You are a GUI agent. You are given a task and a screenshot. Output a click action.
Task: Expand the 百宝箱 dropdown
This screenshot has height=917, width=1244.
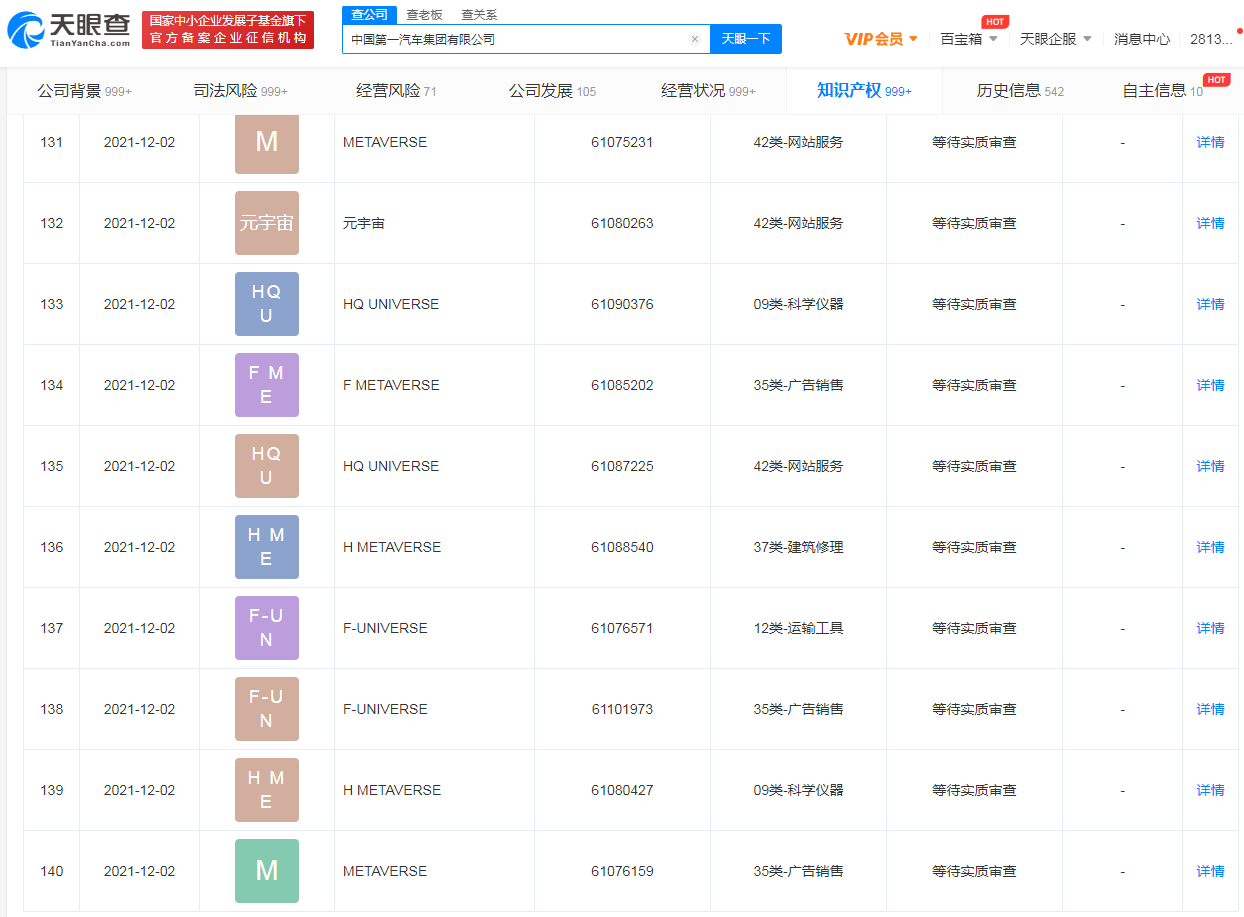pyautogui.click(x=961, y=38)
